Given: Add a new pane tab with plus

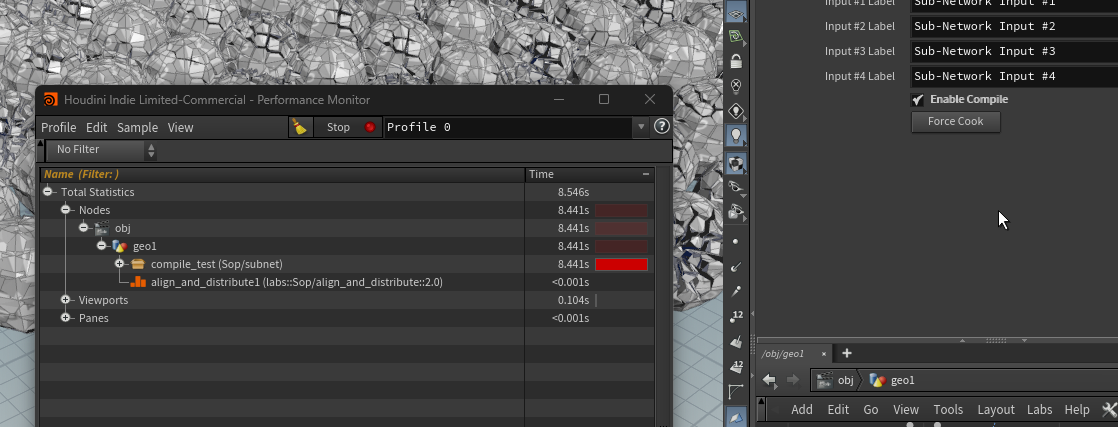Looking at the screenshot, I should click(846, 353).
